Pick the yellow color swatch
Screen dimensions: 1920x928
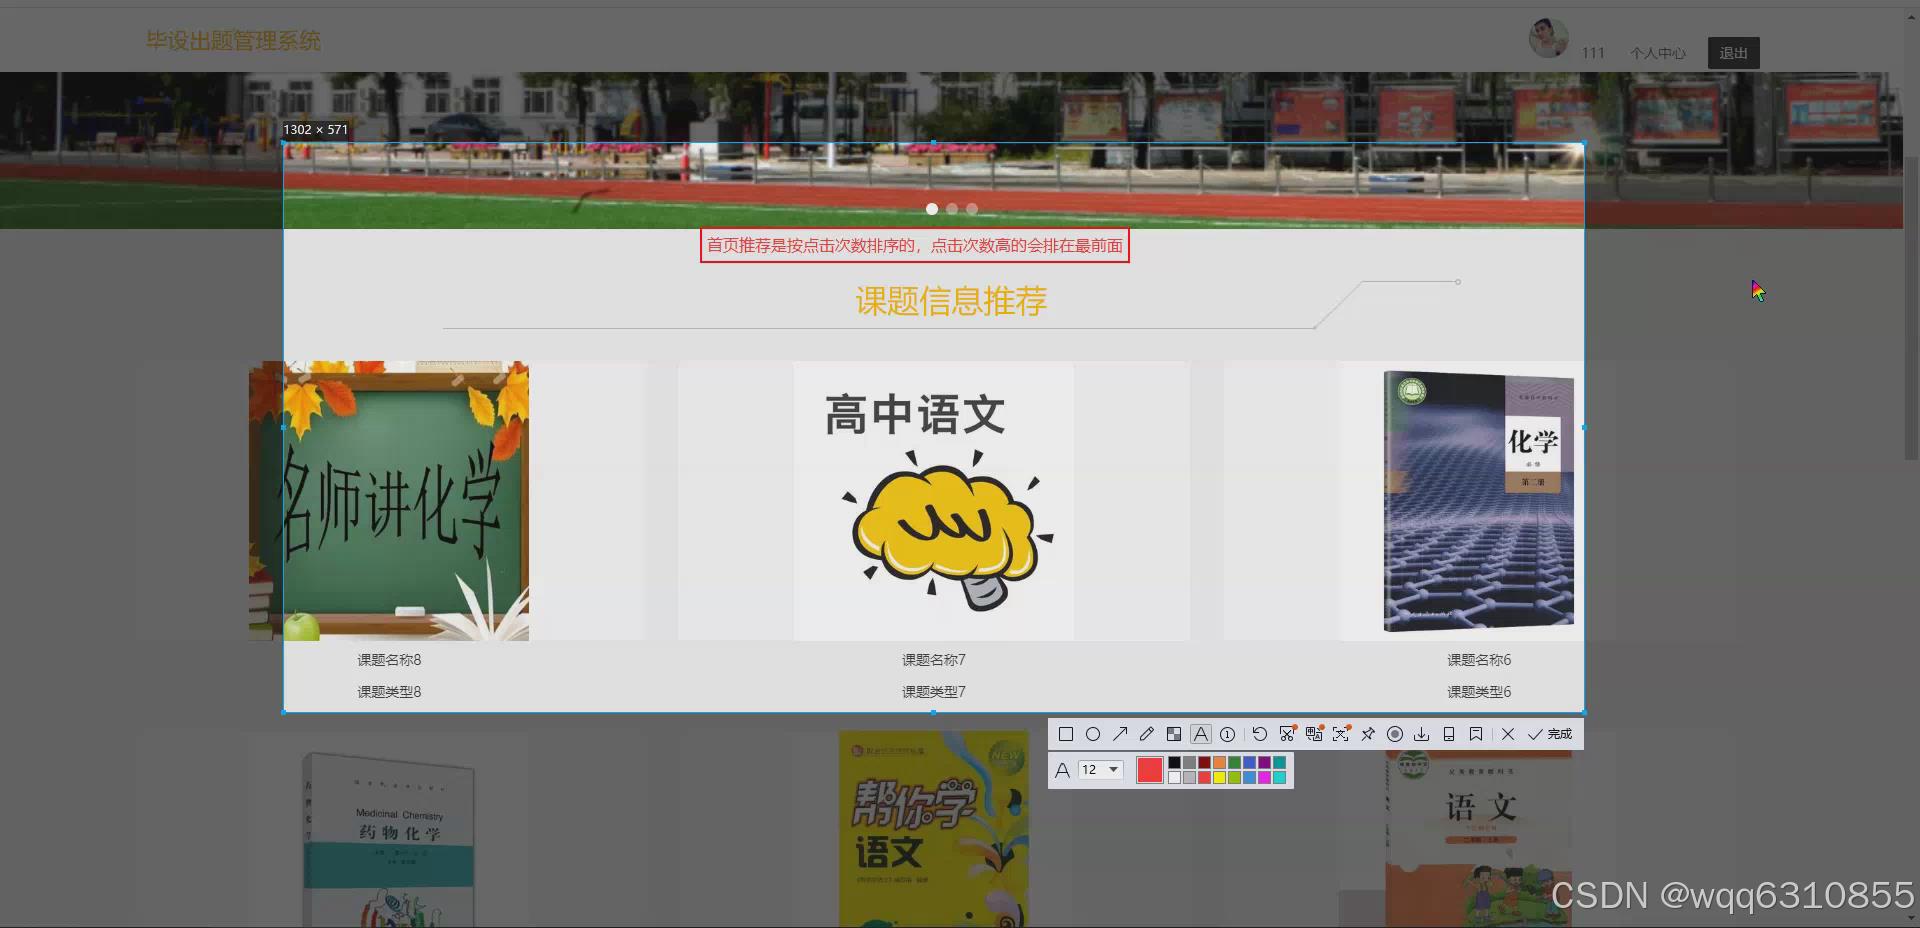[1219, 777]
